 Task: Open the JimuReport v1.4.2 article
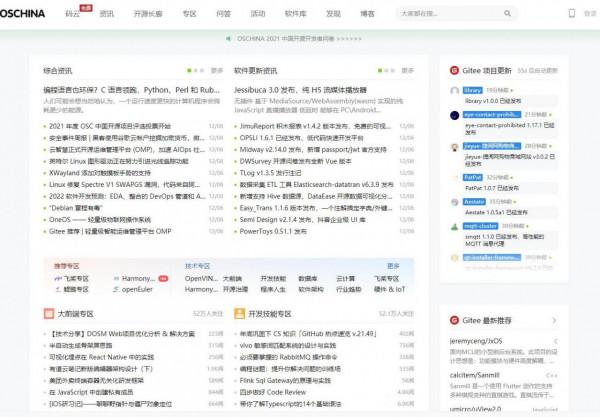click(x=315, y=126)
